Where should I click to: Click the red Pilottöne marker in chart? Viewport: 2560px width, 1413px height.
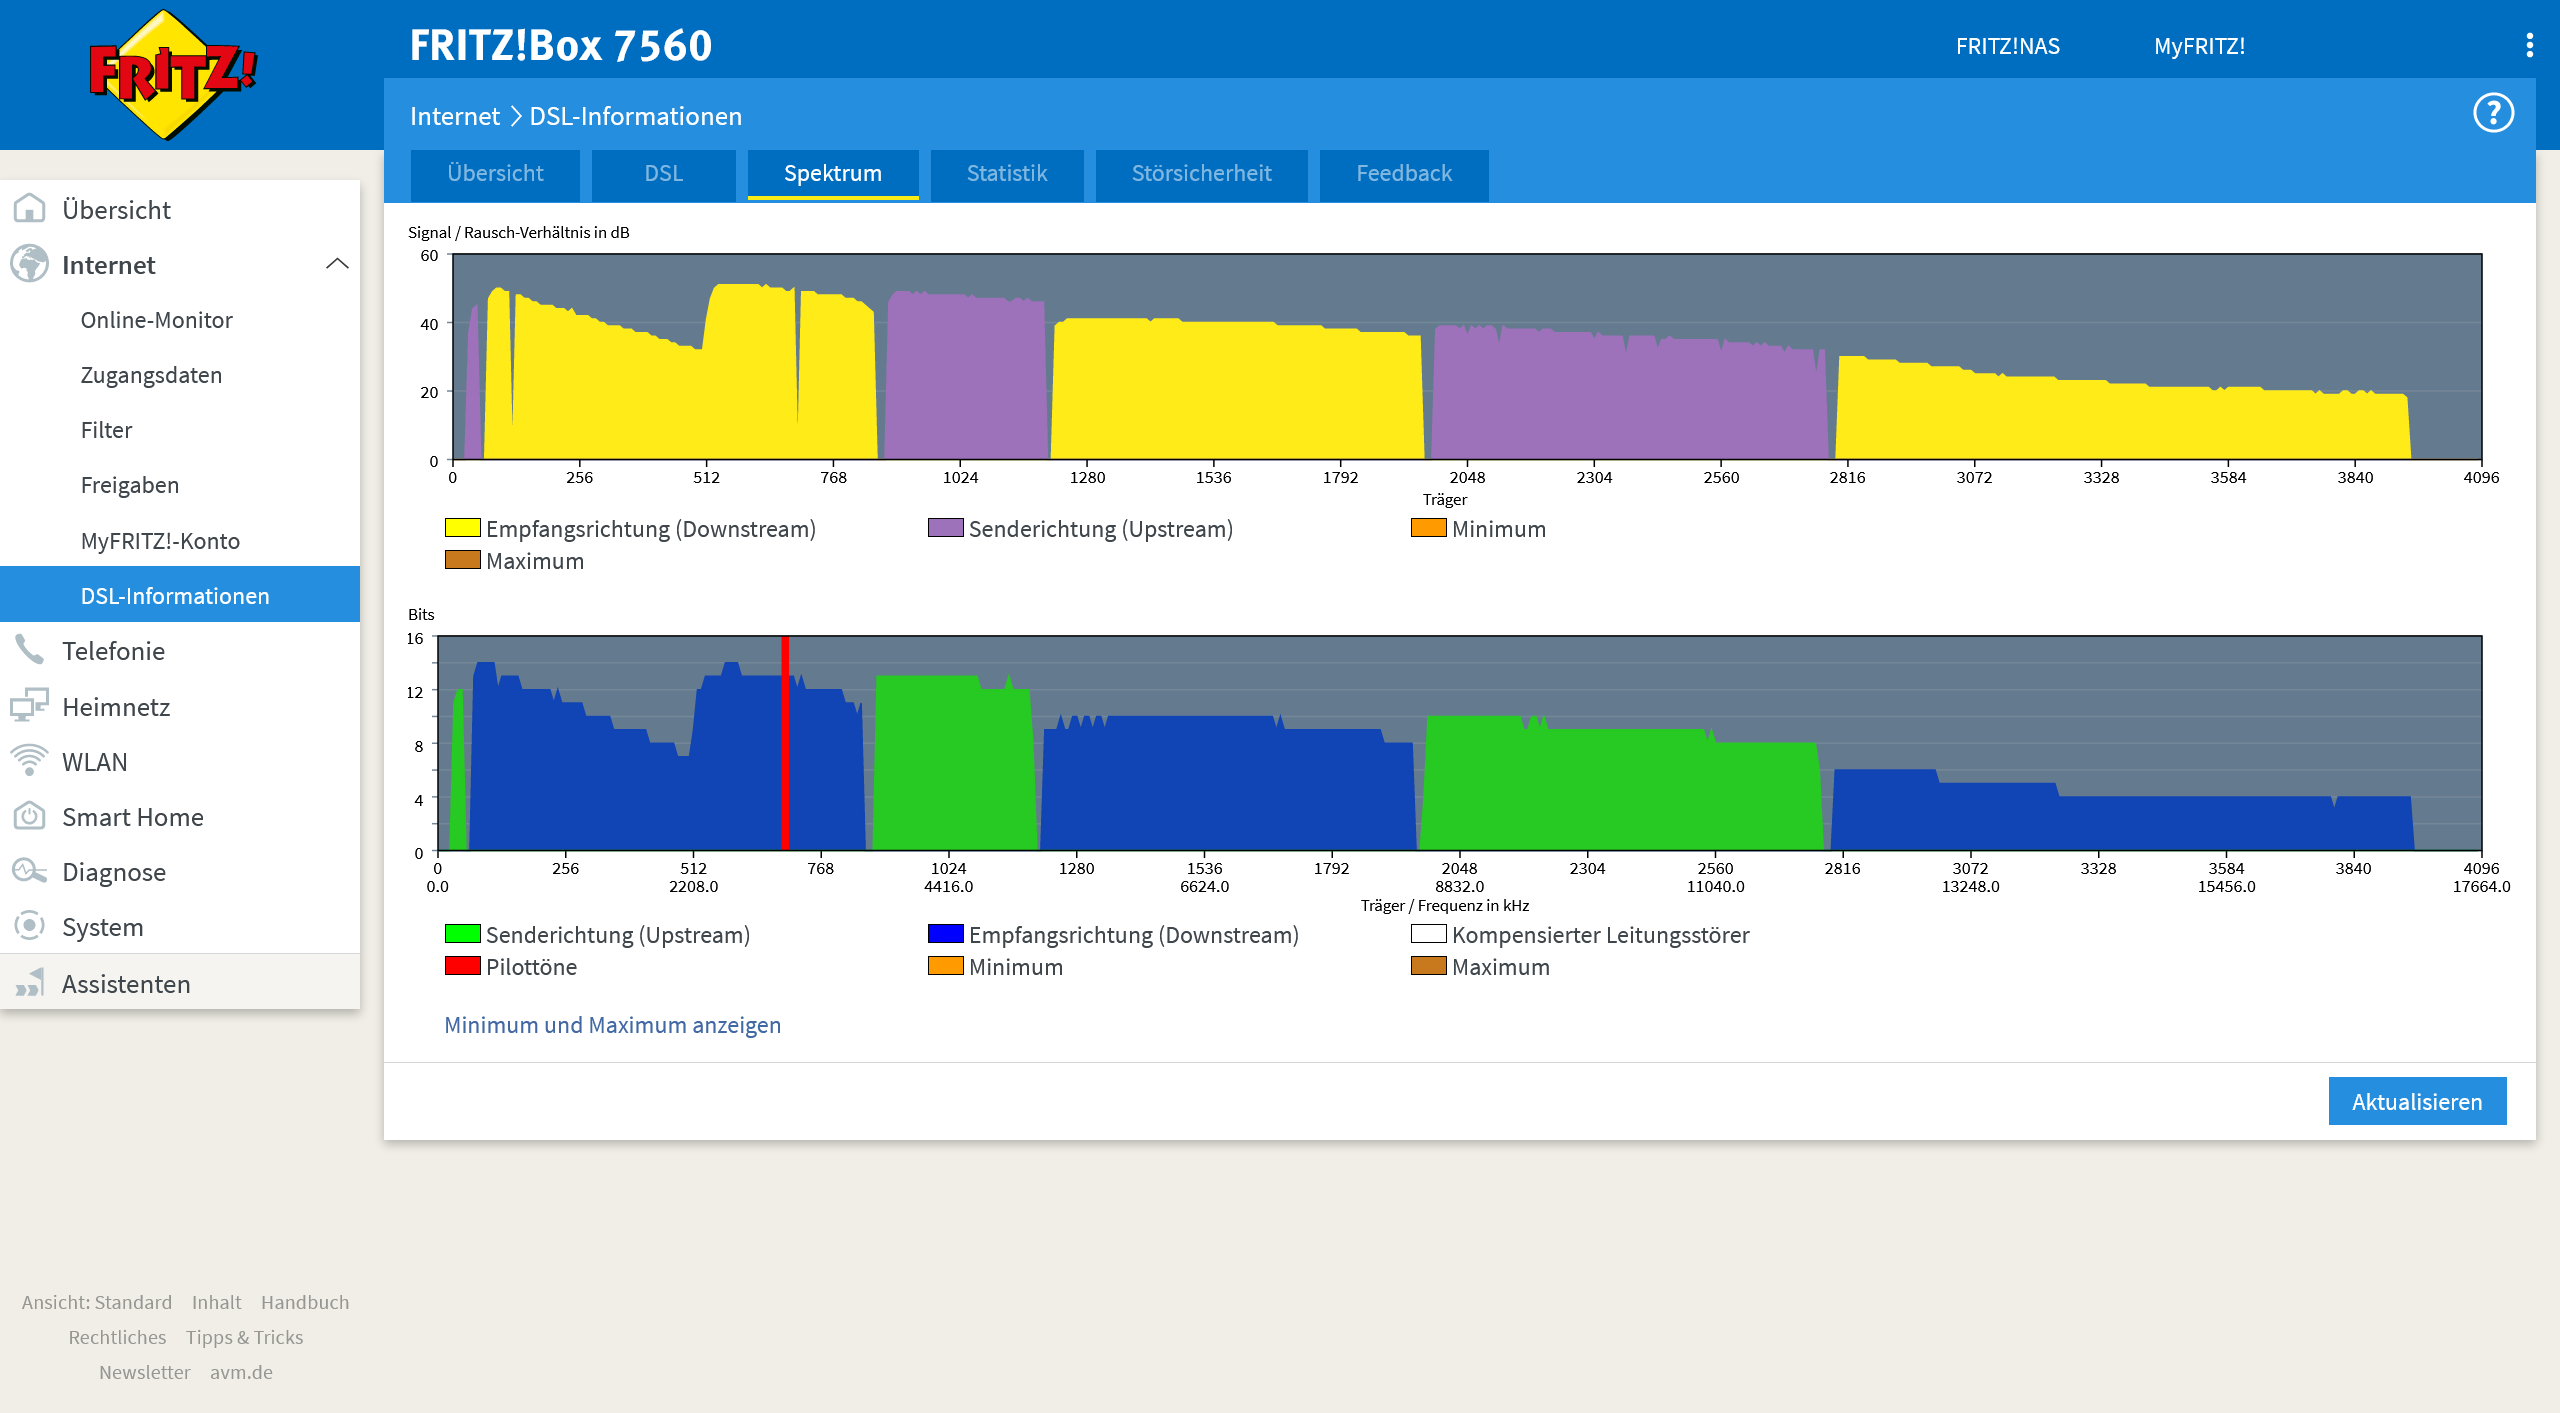coord(785,743)
